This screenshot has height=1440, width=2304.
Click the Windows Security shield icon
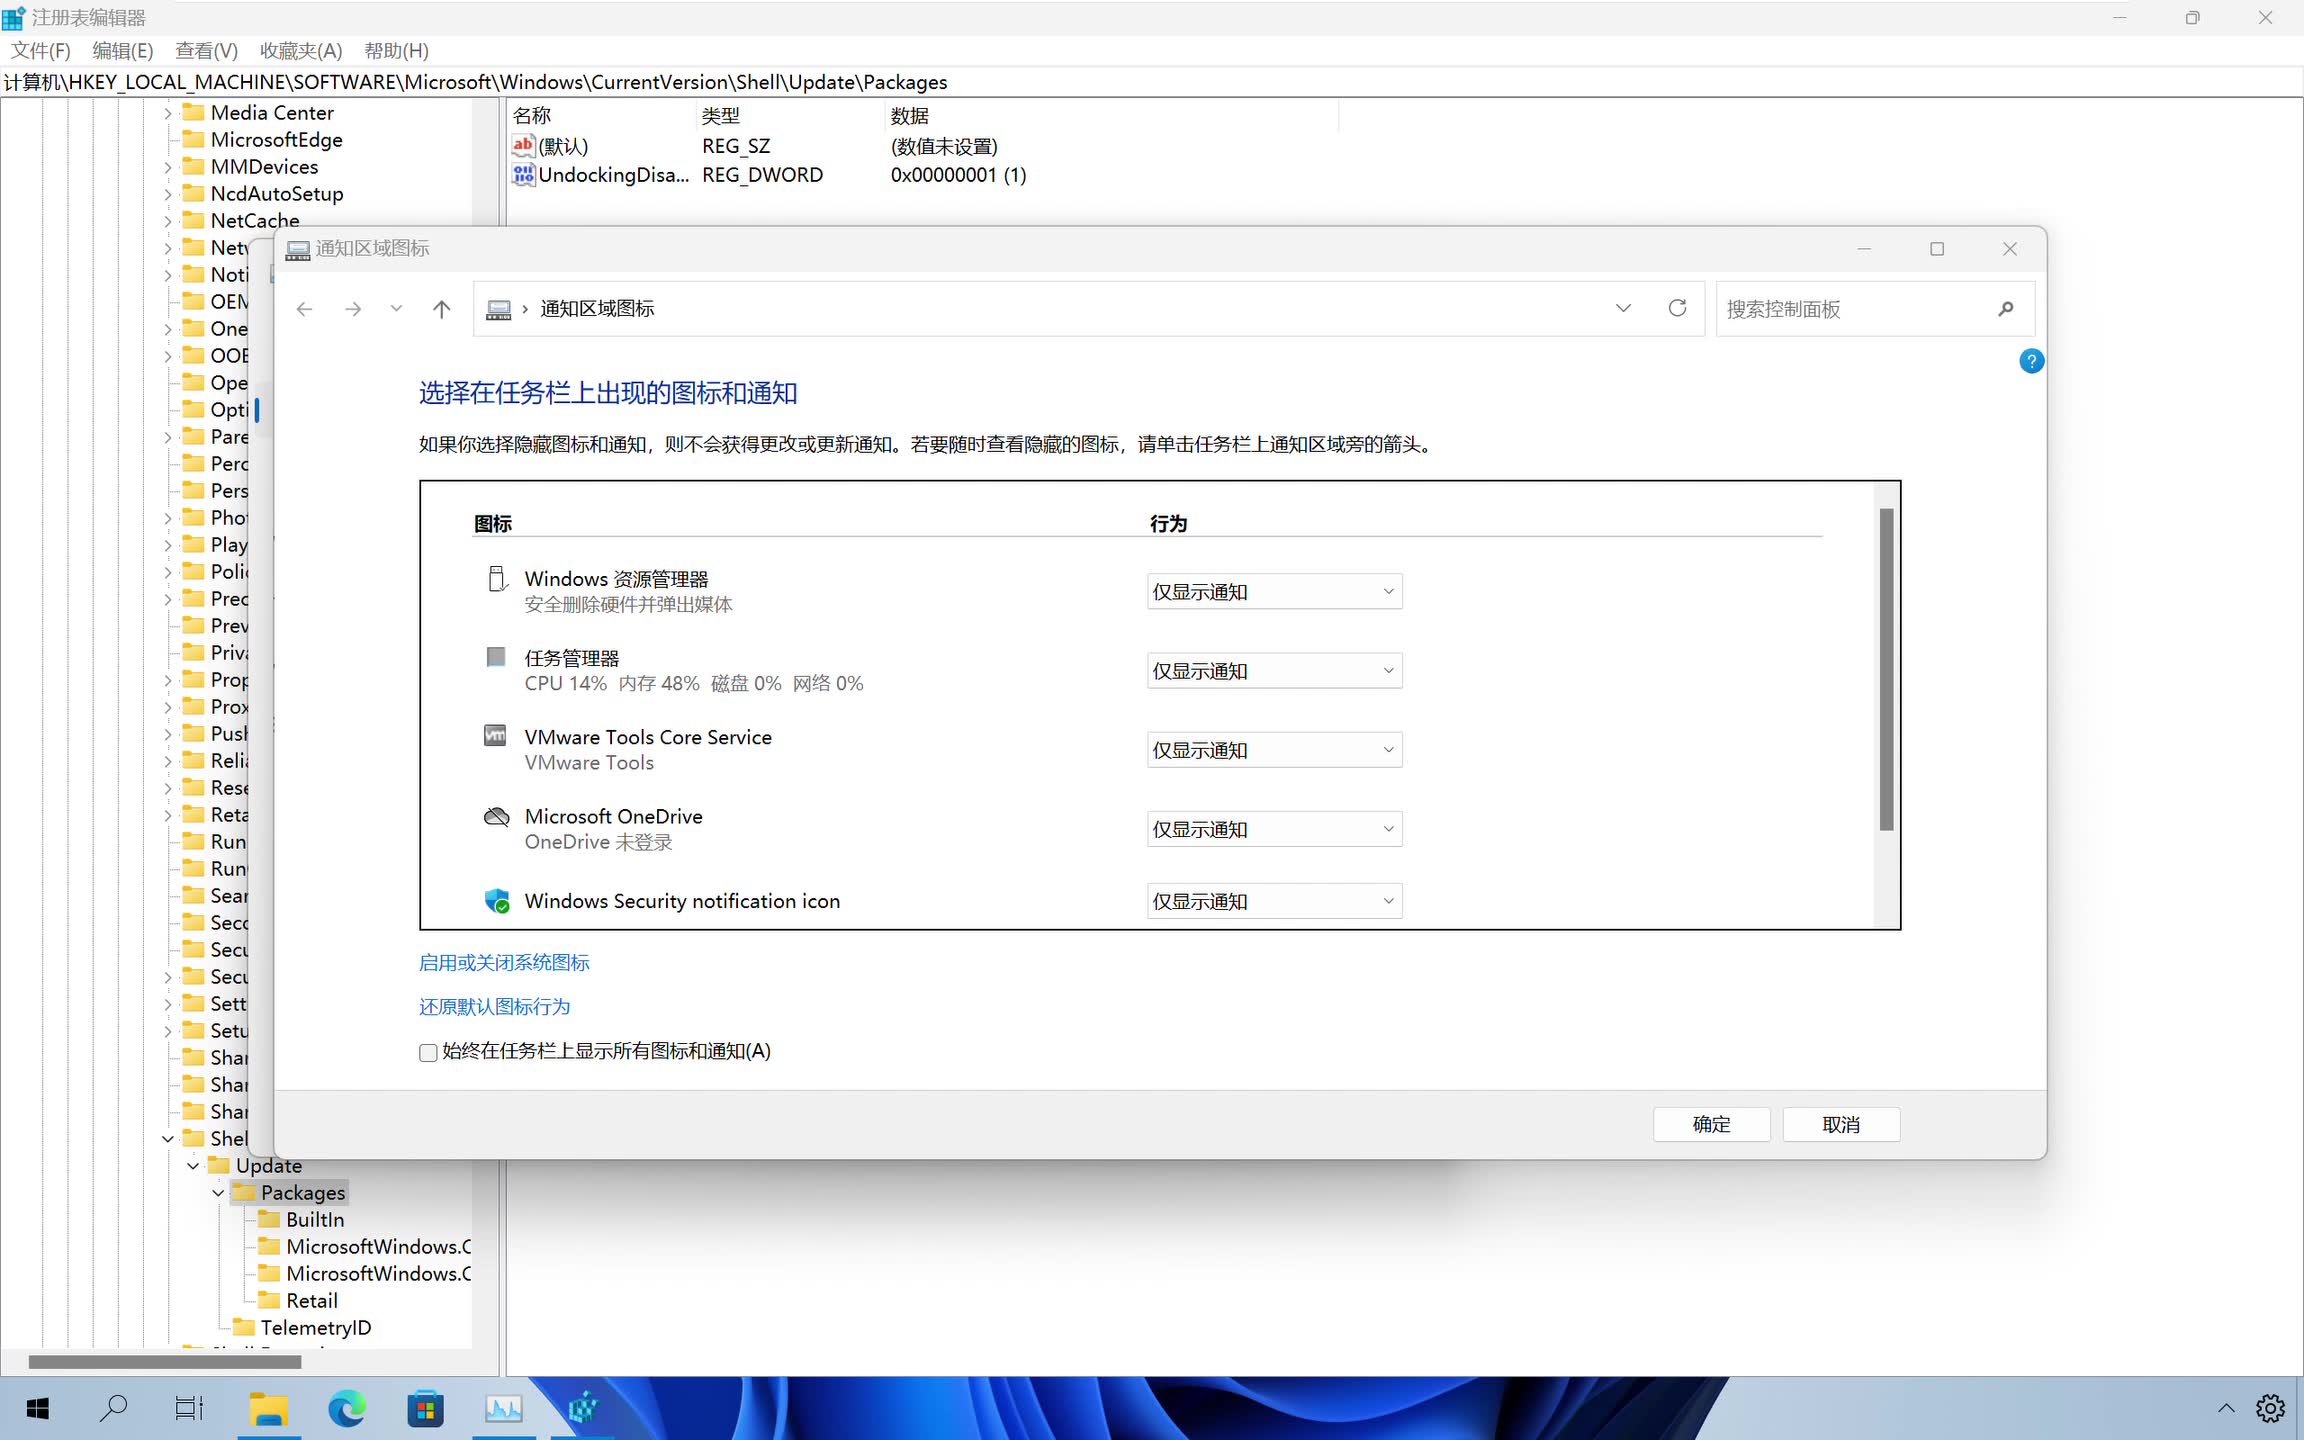pyautogui.click(x=497, y=900)
